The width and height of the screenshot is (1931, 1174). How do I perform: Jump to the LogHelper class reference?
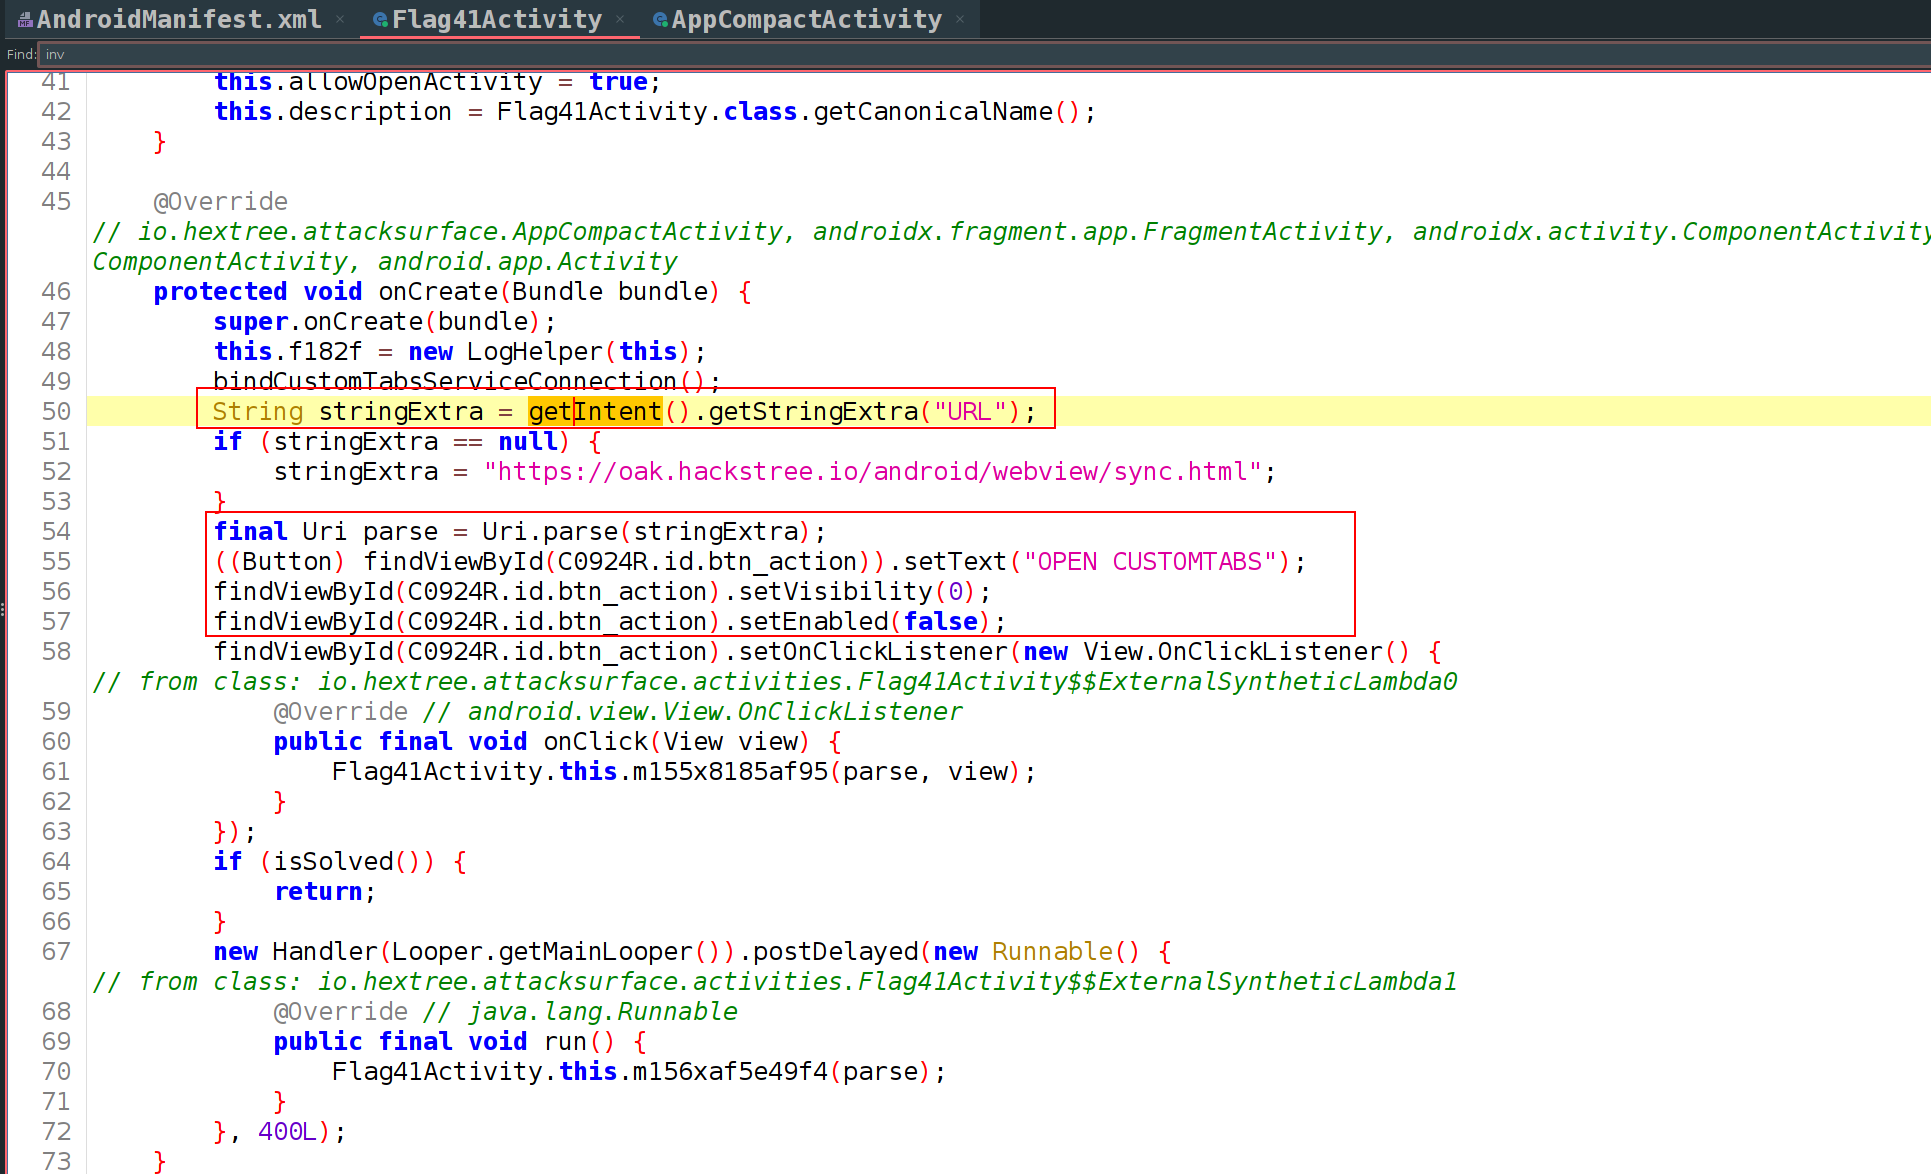[534, 351]
